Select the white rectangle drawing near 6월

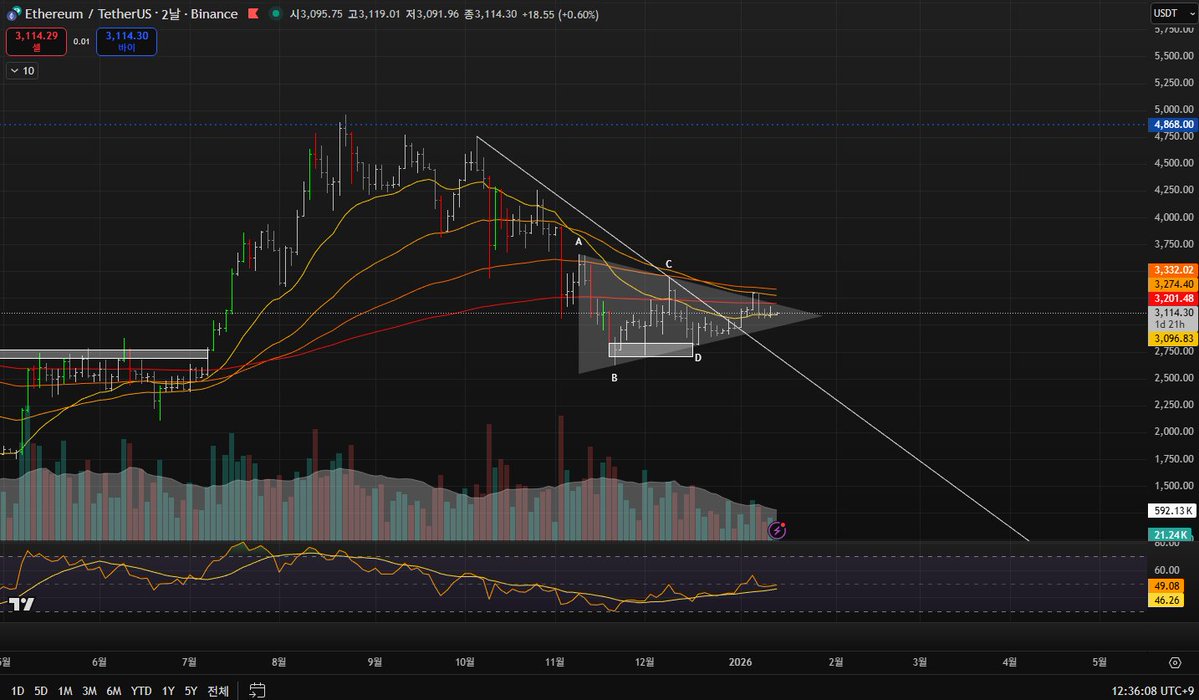103,353
